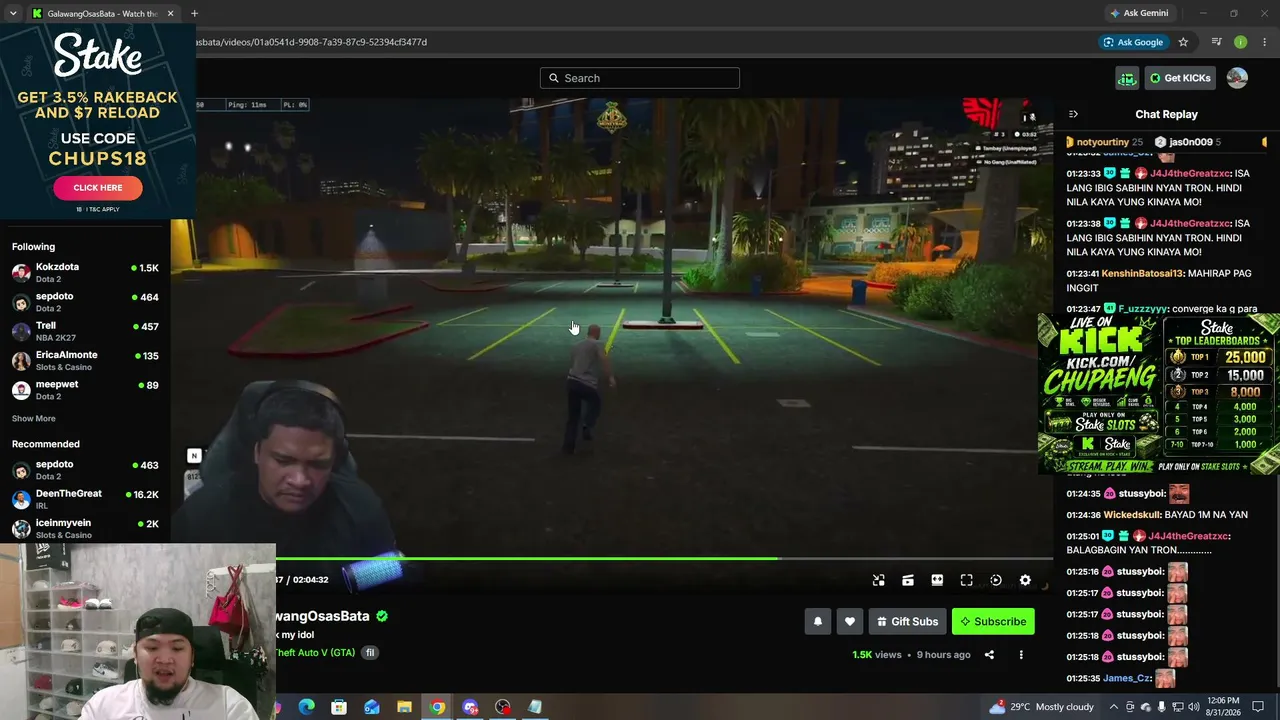Click the jas0n009 top gifter entry
The width and height of the screenshot is (1280, 720).
pos(1188,142)
